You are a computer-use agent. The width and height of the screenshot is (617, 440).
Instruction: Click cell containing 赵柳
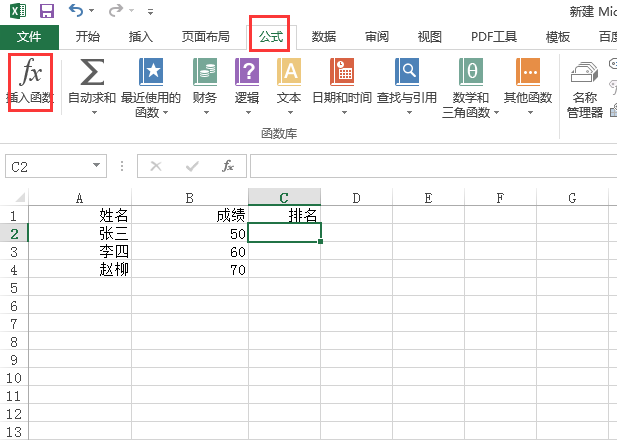pyautogui.click(x=80, y=269)
